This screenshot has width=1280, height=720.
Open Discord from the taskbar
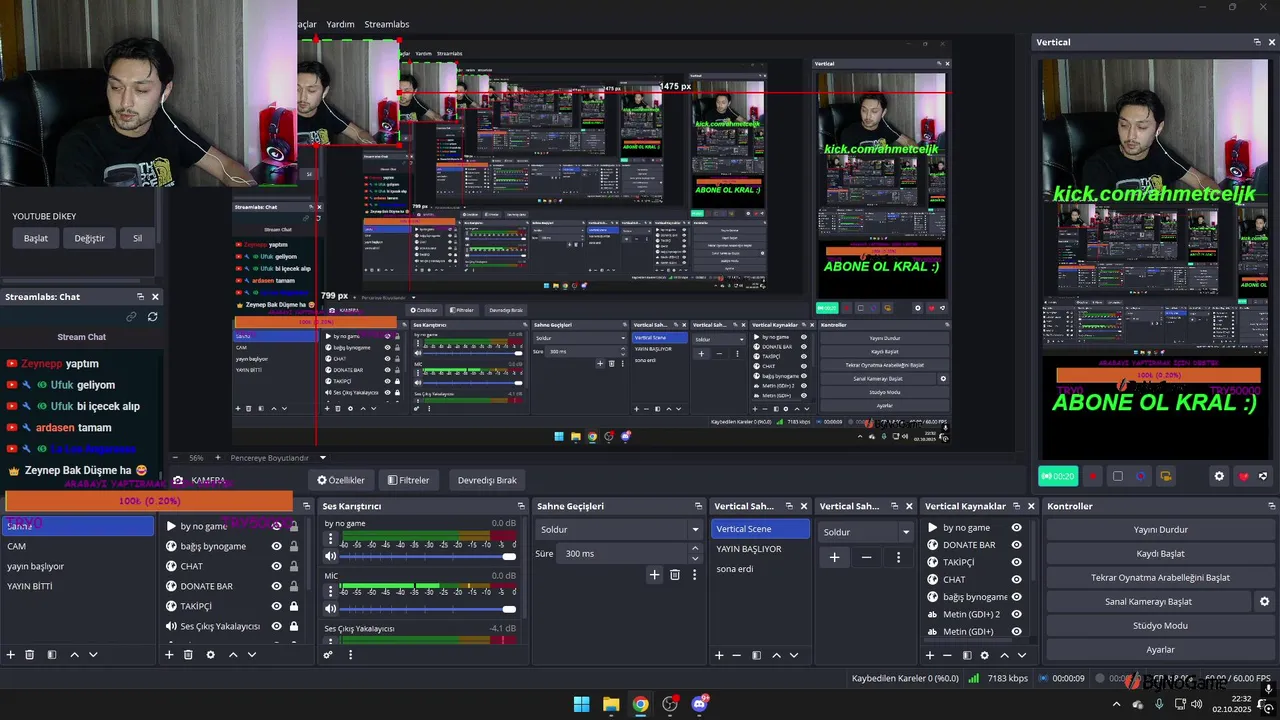click(x=699, y=704)
